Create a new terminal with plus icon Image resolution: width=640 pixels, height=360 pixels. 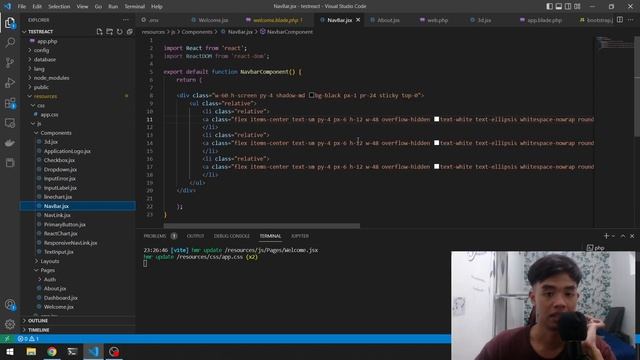point(606,236)
